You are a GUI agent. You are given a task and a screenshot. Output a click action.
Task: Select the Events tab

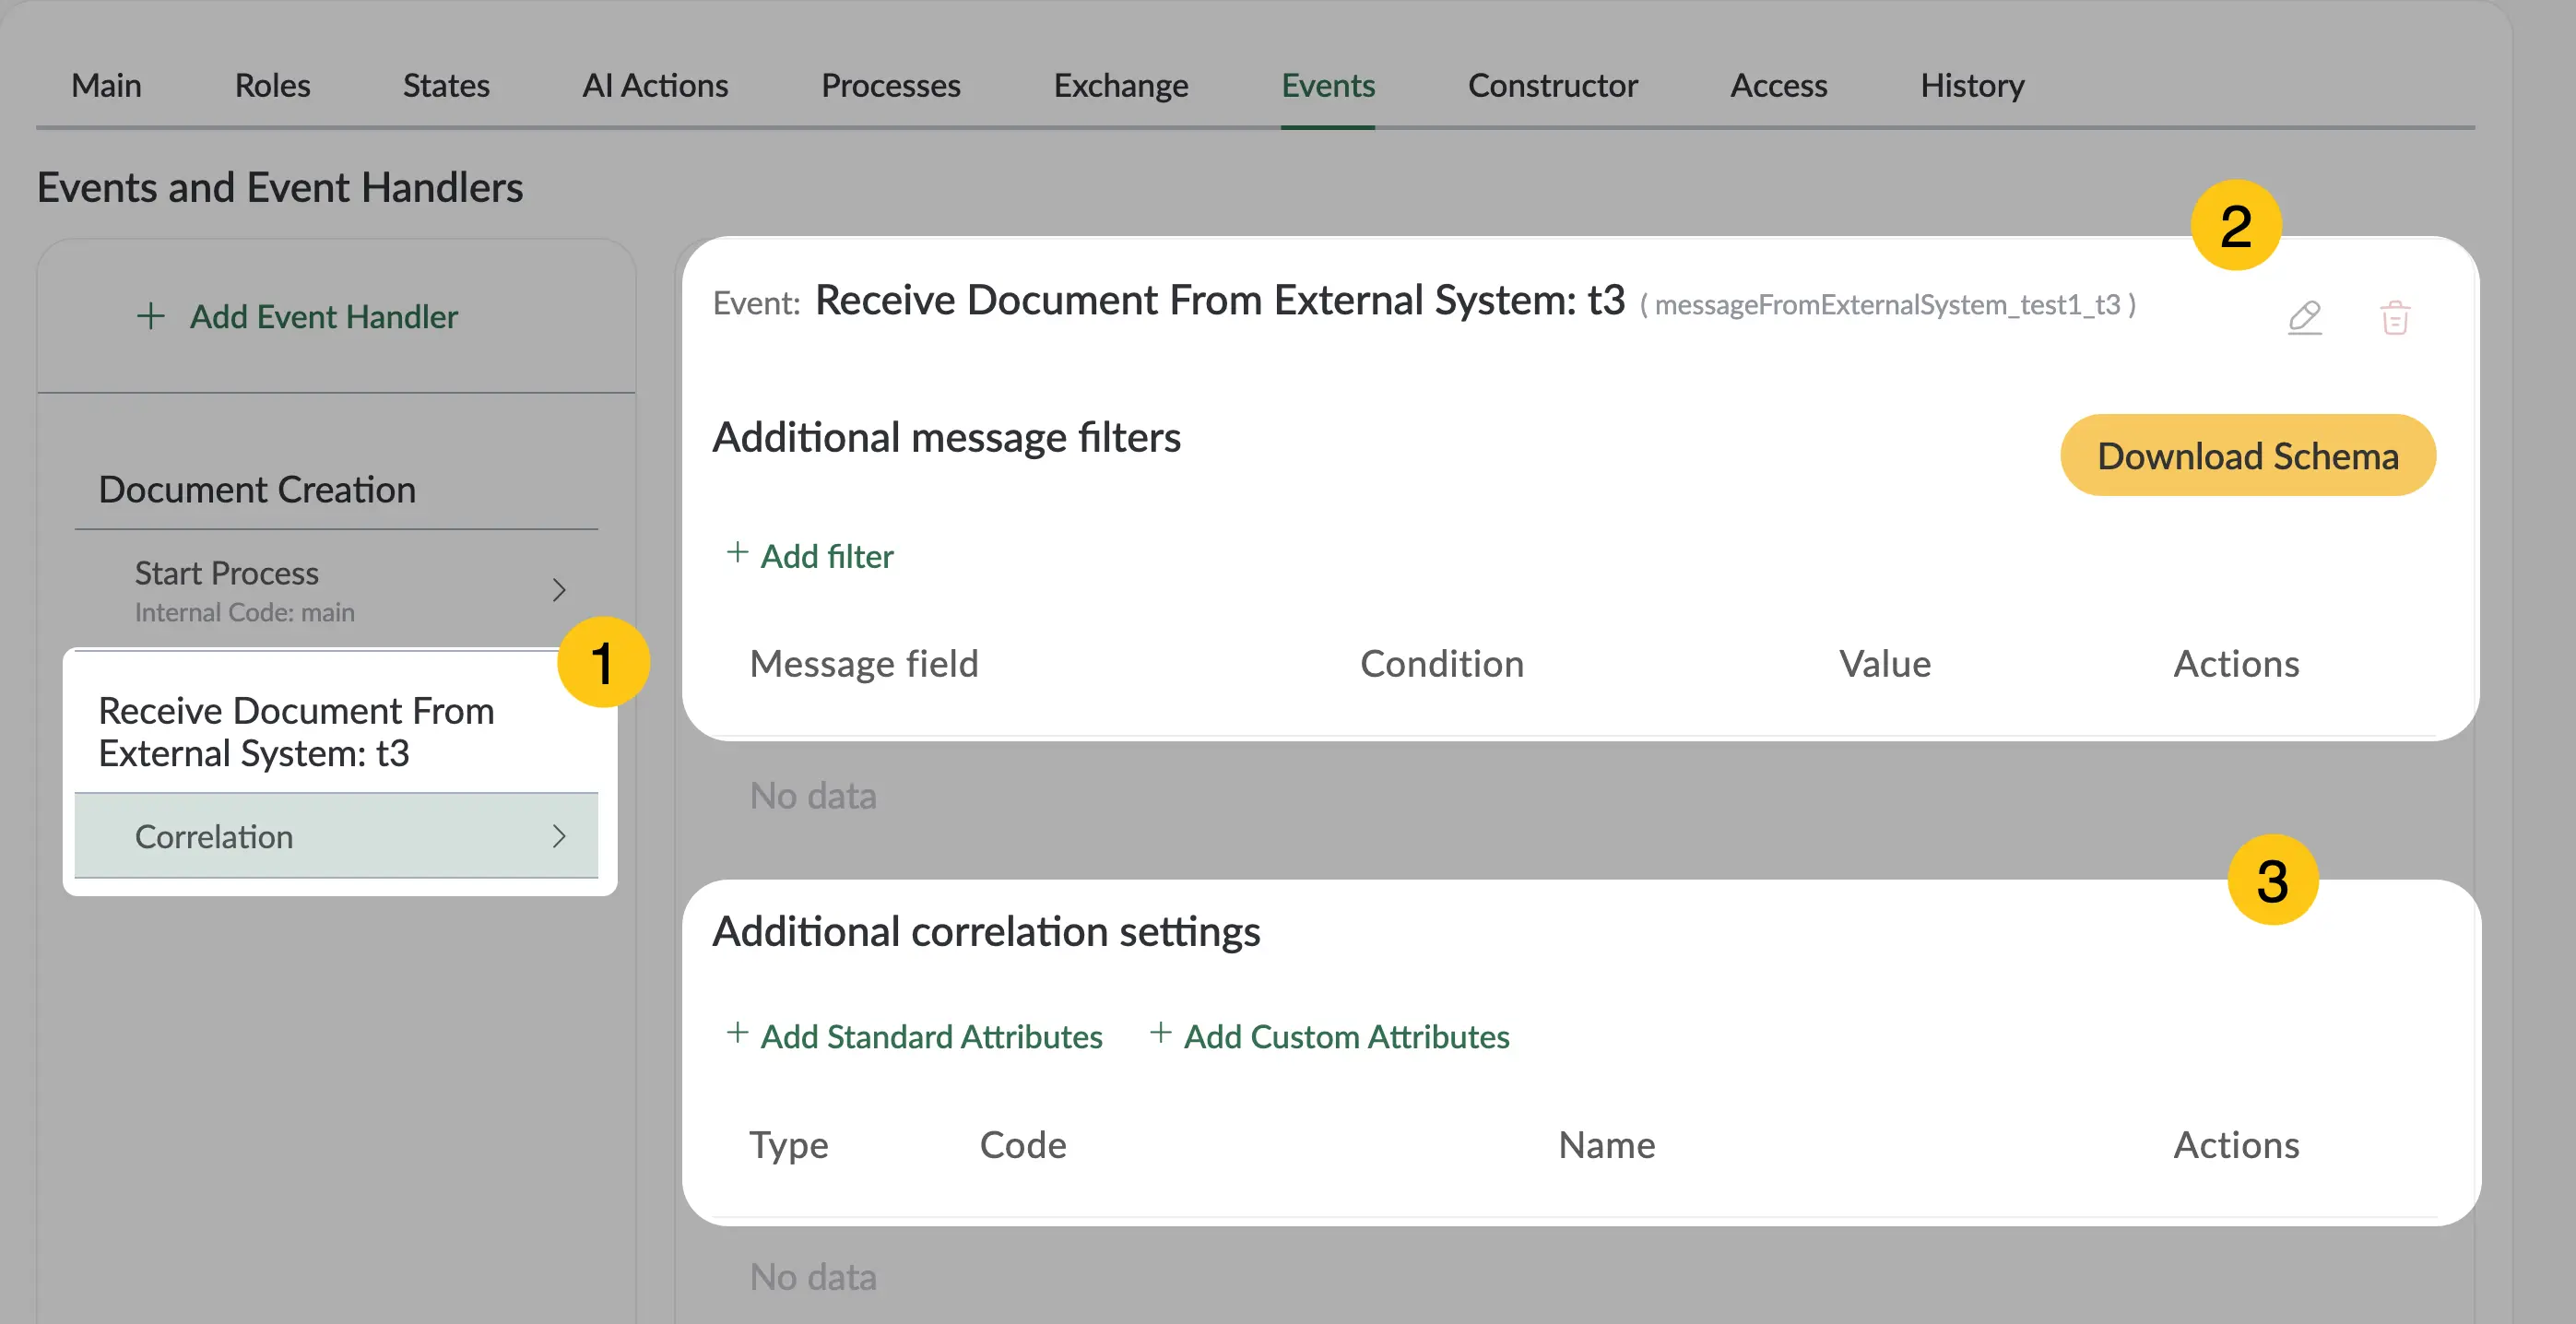point(1328,85)
